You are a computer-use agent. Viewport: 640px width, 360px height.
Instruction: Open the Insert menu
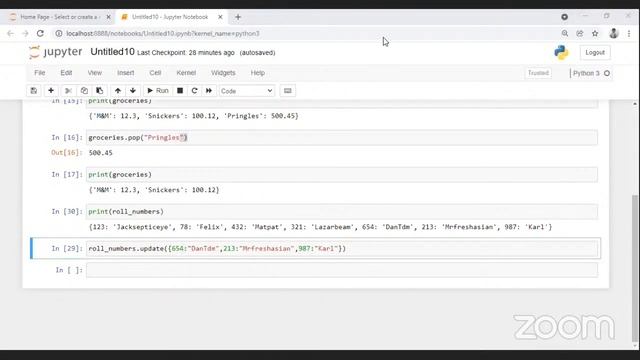(125, 73)
